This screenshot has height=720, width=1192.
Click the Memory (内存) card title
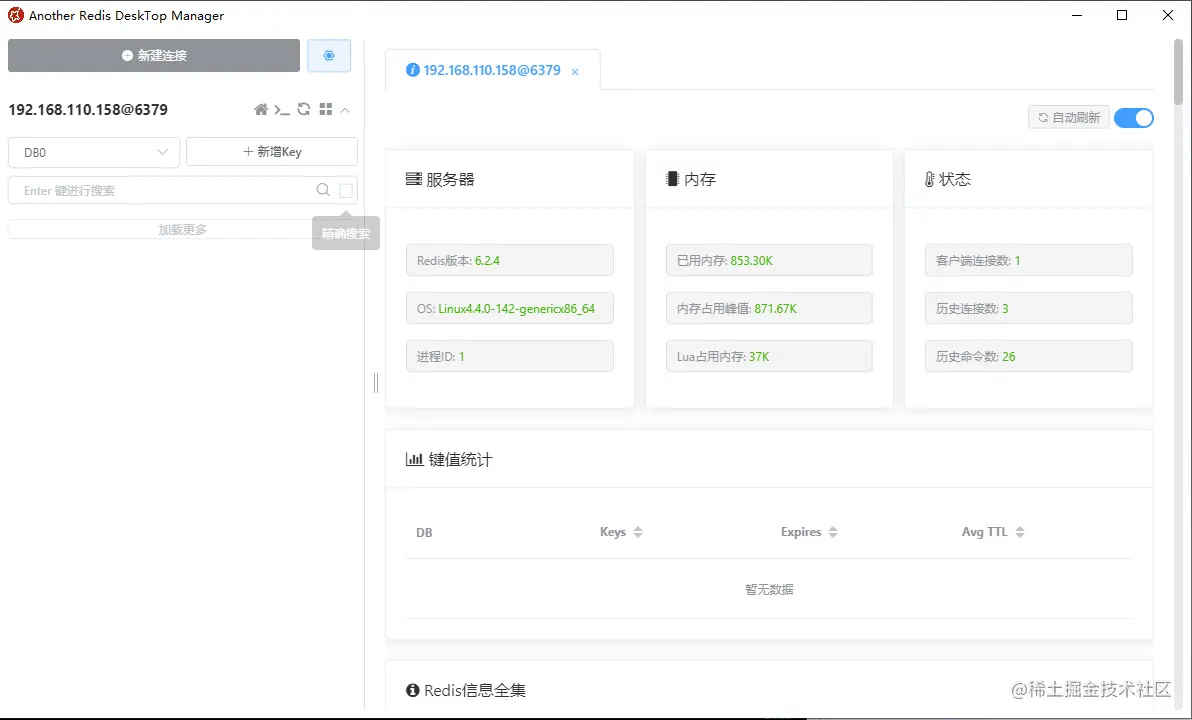click(690, 179)
